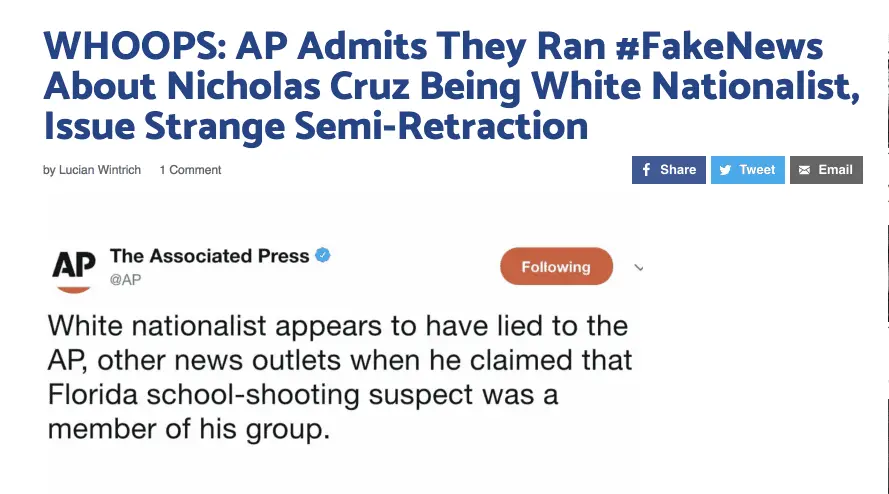
Task: Click the blue verified checkmark badge
Action: 322,256
